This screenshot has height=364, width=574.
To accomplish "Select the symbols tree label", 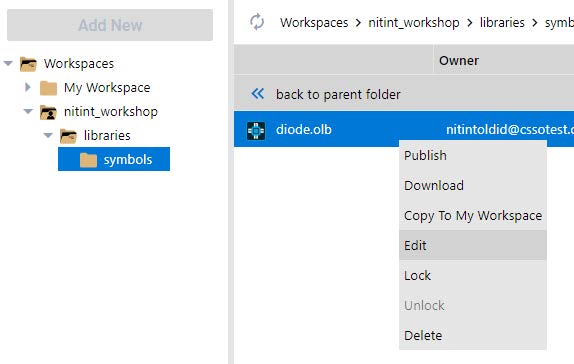I will (x=128, y=160).
